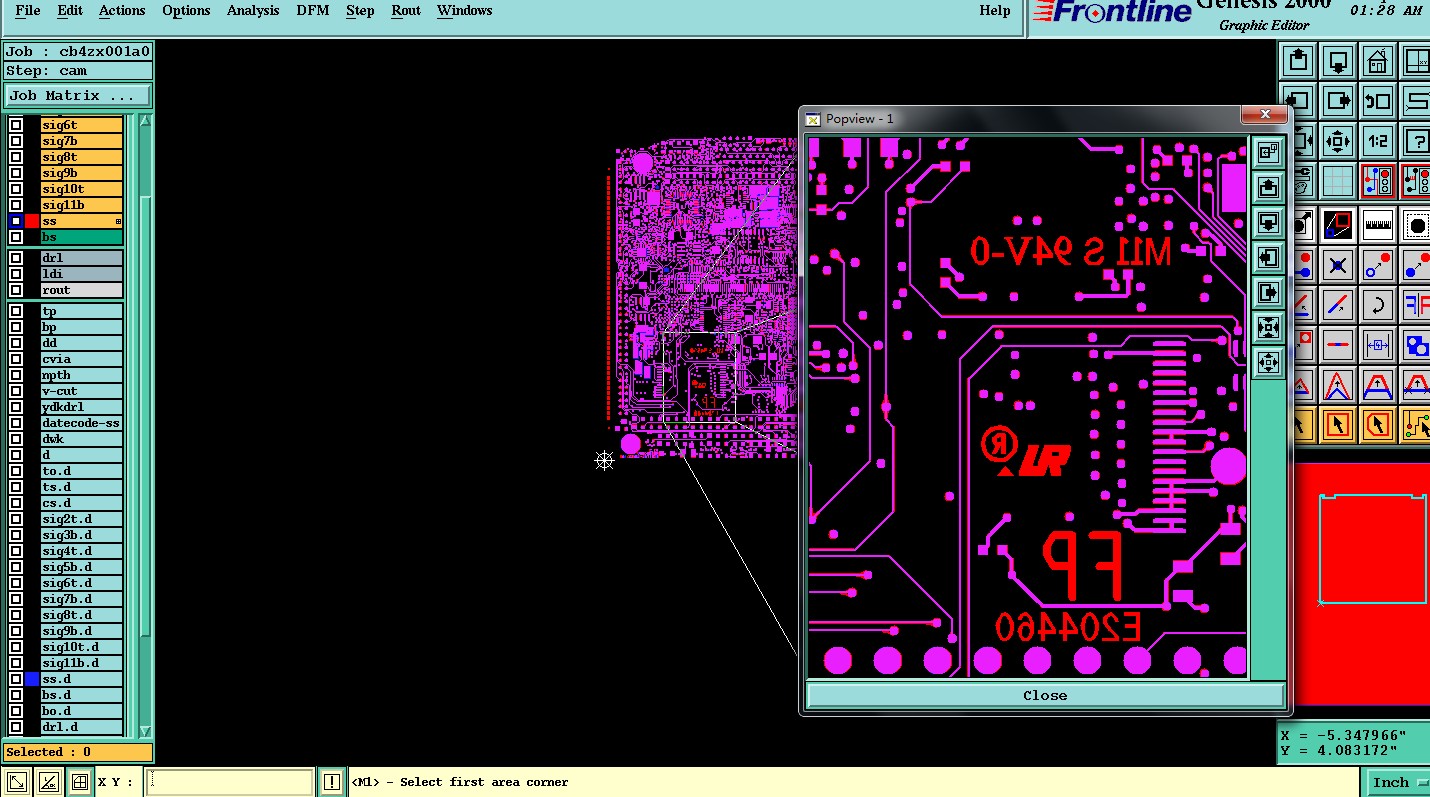Click the layer list scroll down arrow
The image size is (1430, 797).
[145, 731]
